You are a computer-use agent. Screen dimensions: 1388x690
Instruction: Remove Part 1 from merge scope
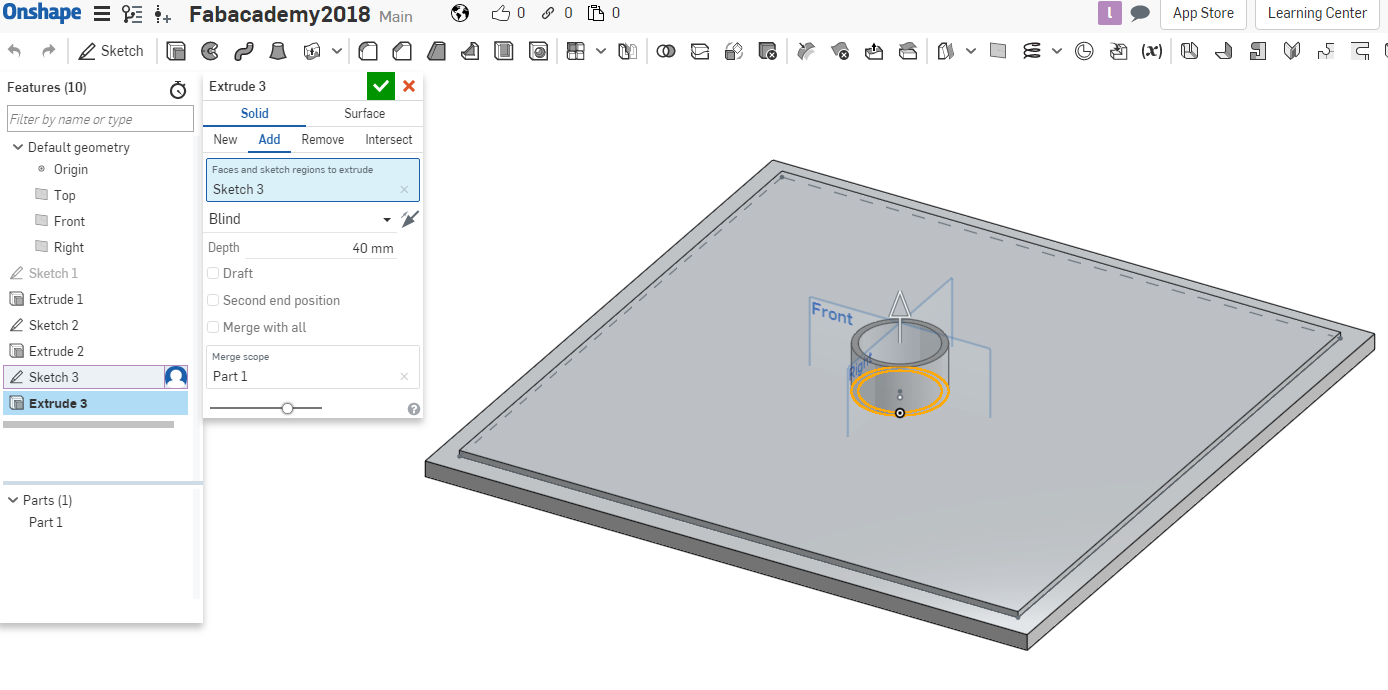click(x=404, y=376)
